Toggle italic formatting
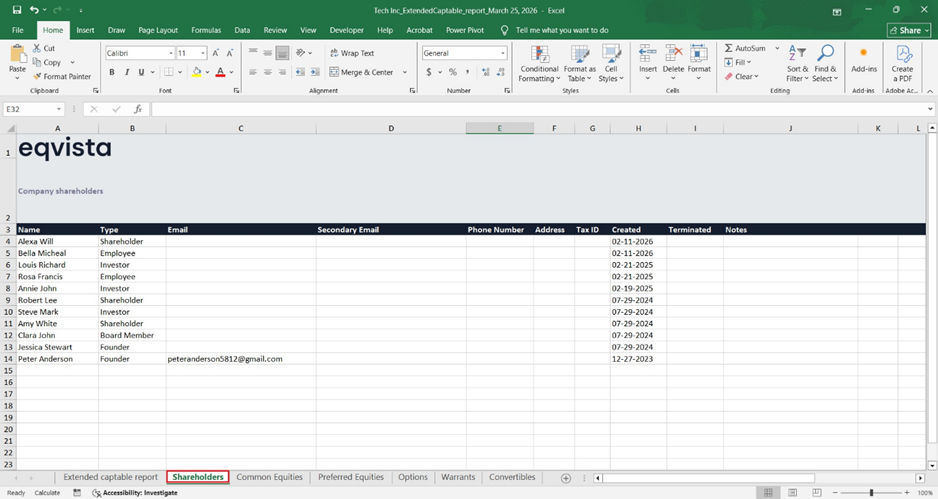Screen dimensions: 938x499 [126, 72]
